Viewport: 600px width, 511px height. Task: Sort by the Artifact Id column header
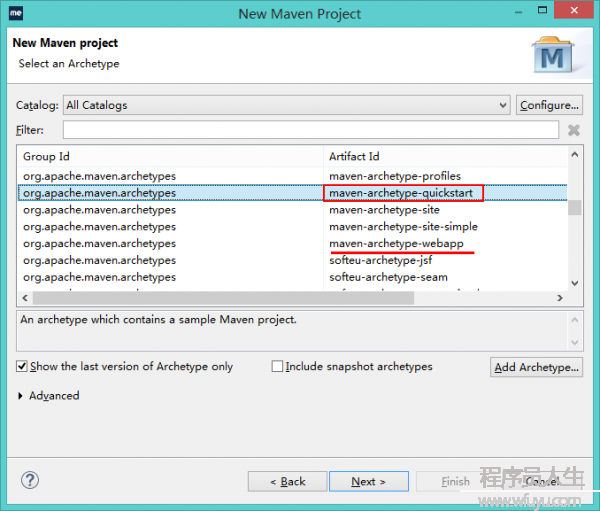click(446, 156)
